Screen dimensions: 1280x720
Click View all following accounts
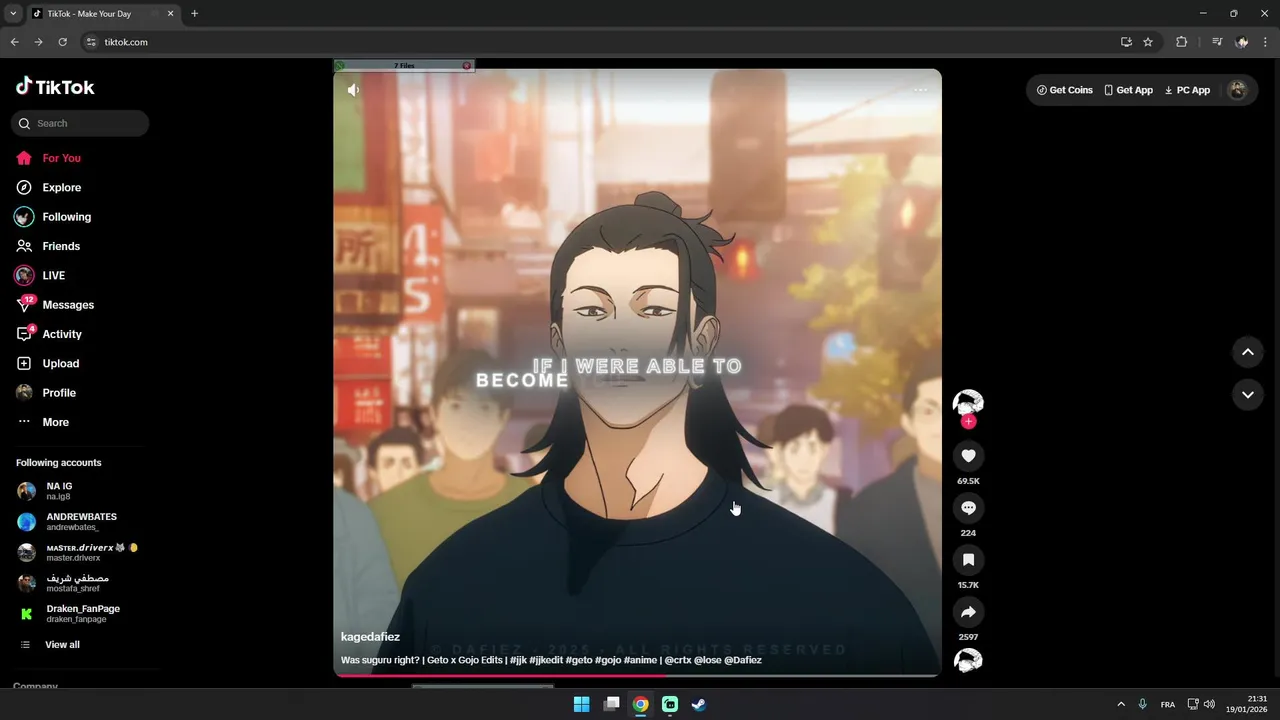click(50, 645)
